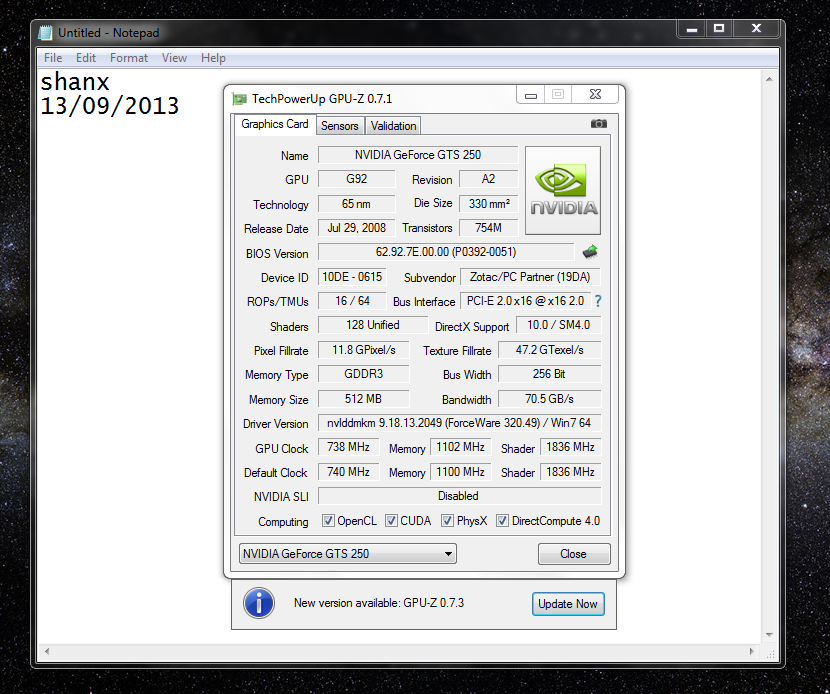
Task: Click the Texture Fillrate field 47.2 GTexel/s
Action: pyautogui.click(x=549, y=350)
